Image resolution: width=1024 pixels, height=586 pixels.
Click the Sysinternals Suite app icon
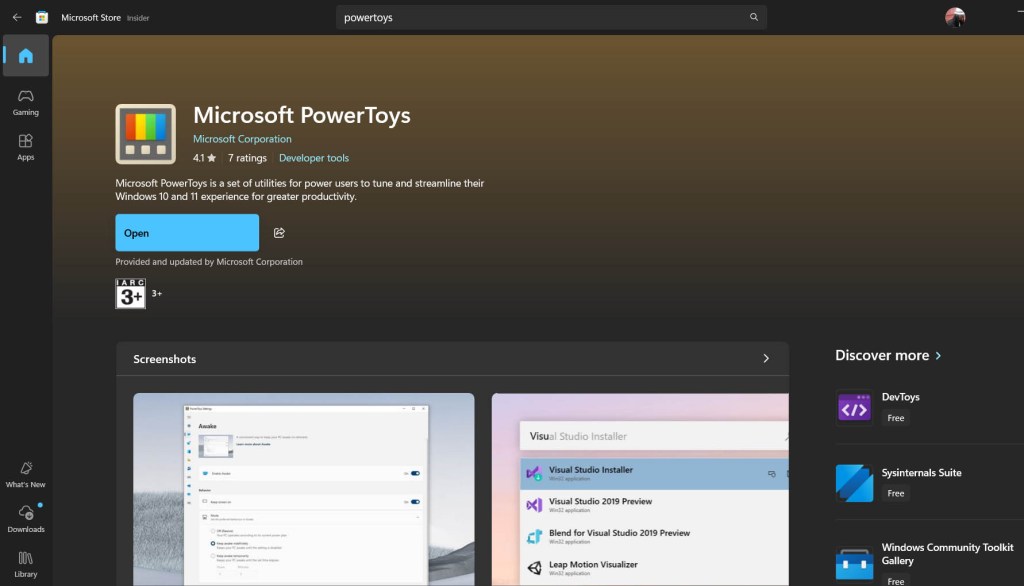coord(853,482)
